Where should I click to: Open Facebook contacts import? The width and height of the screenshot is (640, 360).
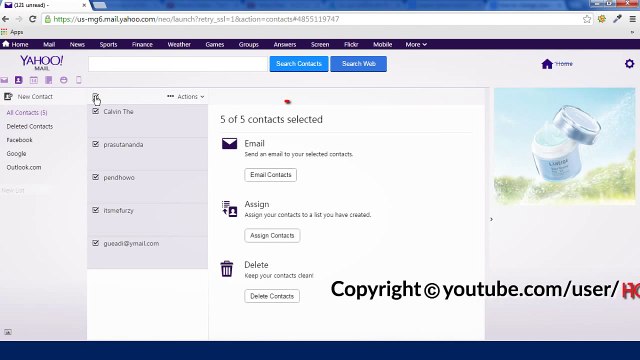(19, 140)
